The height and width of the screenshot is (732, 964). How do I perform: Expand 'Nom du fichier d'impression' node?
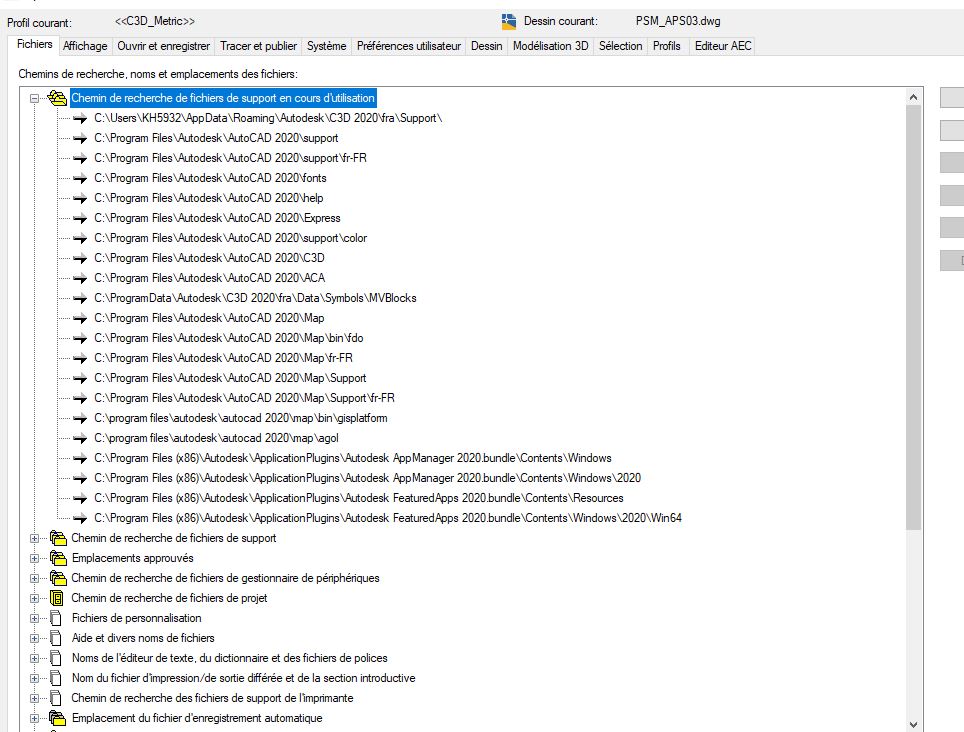pyautogui.click(x=34, y=679)
